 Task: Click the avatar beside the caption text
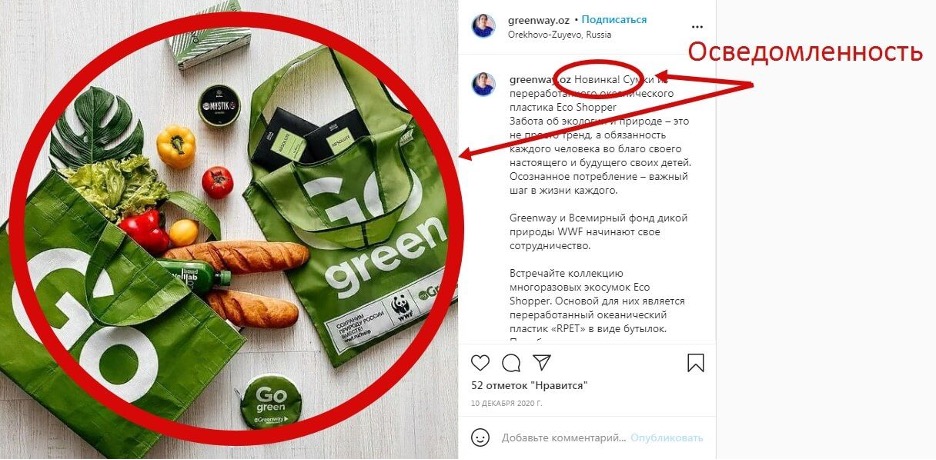484,84
